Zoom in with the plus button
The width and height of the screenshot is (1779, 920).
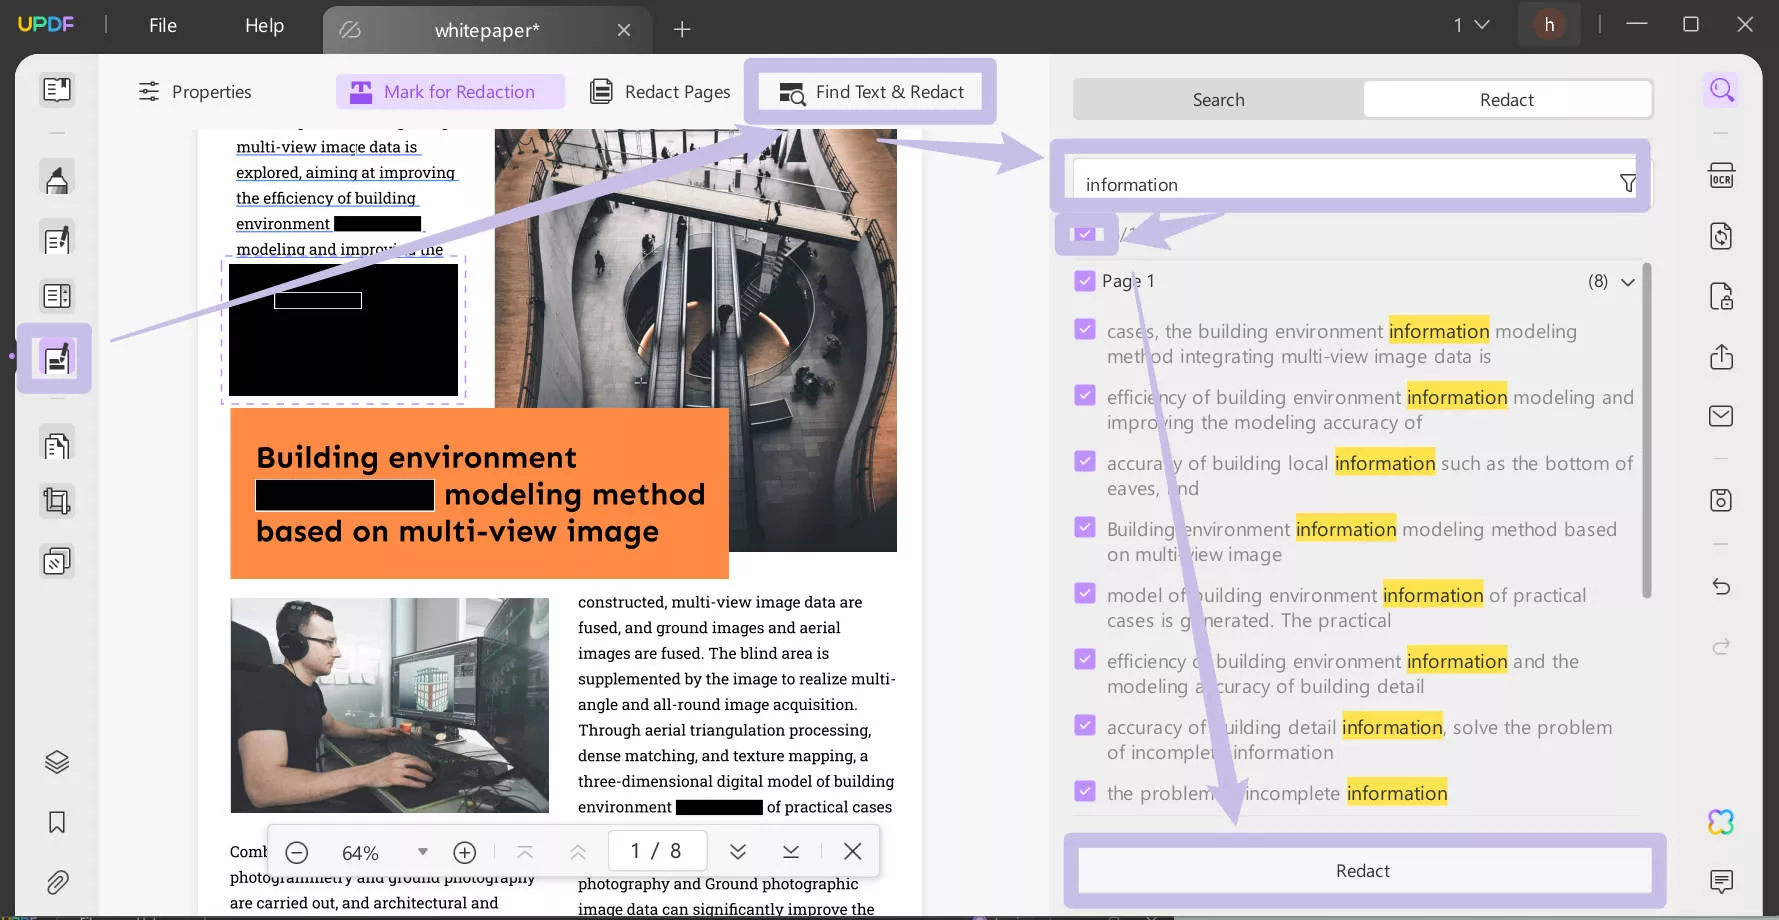(x=464, y=852)
